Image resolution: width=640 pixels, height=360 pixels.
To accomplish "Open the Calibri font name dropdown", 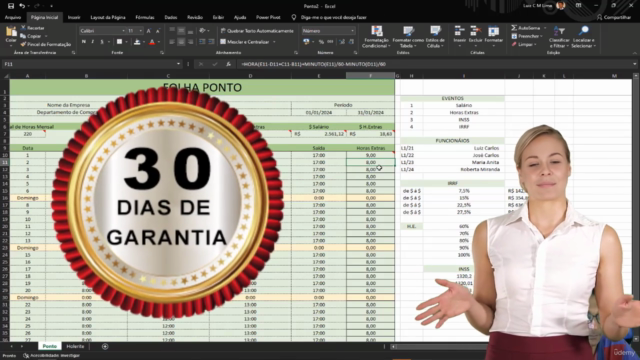I will click(x=123, y=31).
